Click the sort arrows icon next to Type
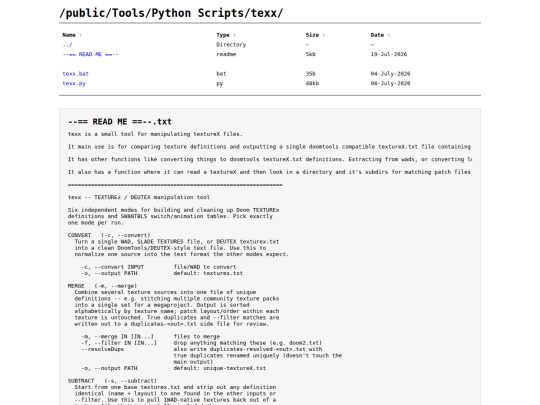The image size is (540, 405). click(235, 35)
